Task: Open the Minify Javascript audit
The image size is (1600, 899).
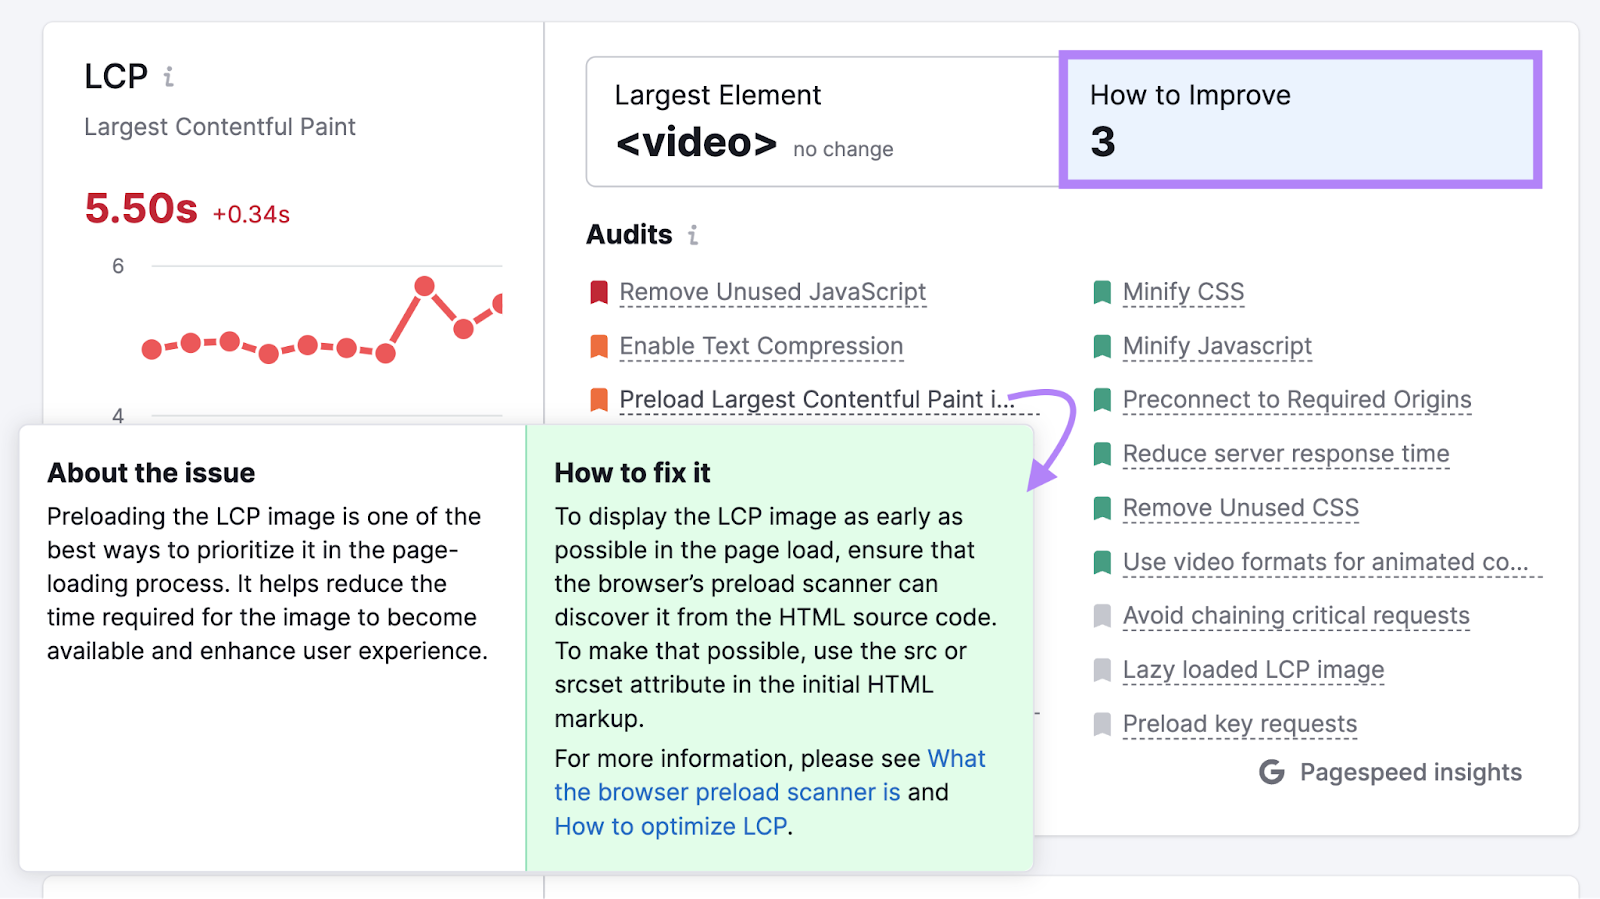Action: (x=1217, y=346)
